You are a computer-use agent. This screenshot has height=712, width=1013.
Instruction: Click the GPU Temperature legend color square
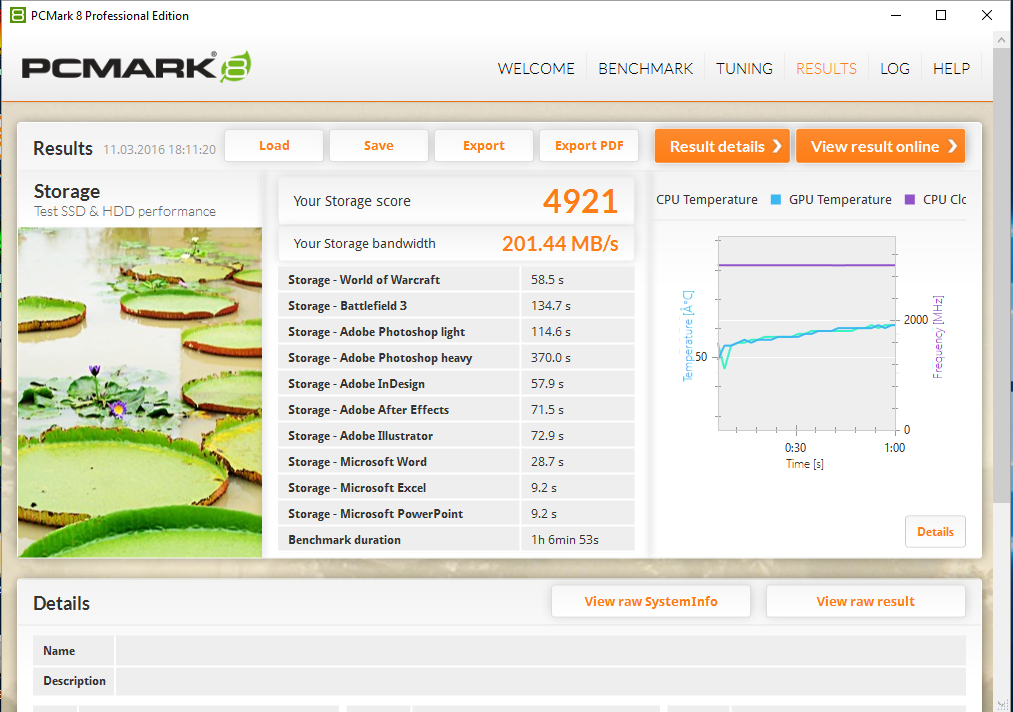[776, 200]
